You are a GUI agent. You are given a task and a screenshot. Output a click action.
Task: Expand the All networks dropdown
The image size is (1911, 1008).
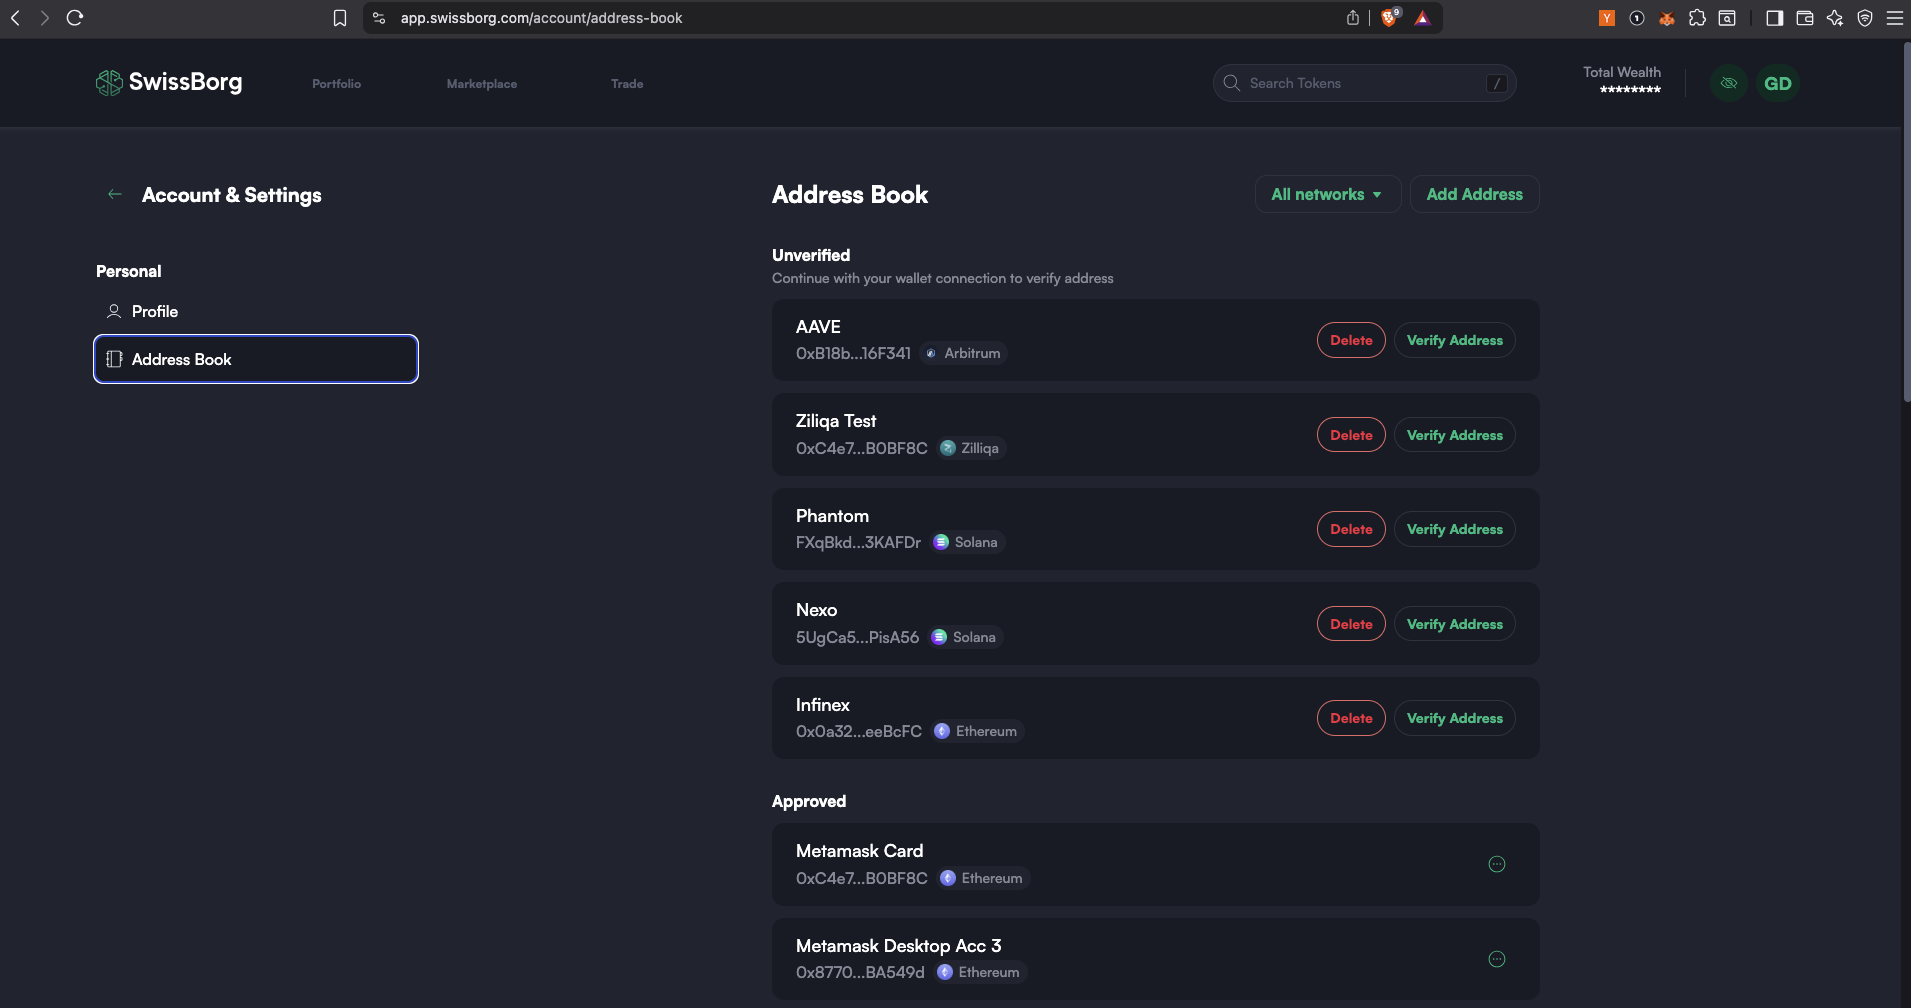(1327, 194)
